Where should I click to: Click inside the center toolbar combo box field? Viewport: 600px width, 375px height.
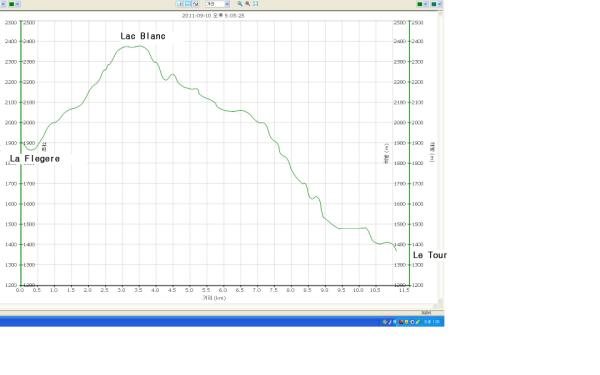point(215,4)
